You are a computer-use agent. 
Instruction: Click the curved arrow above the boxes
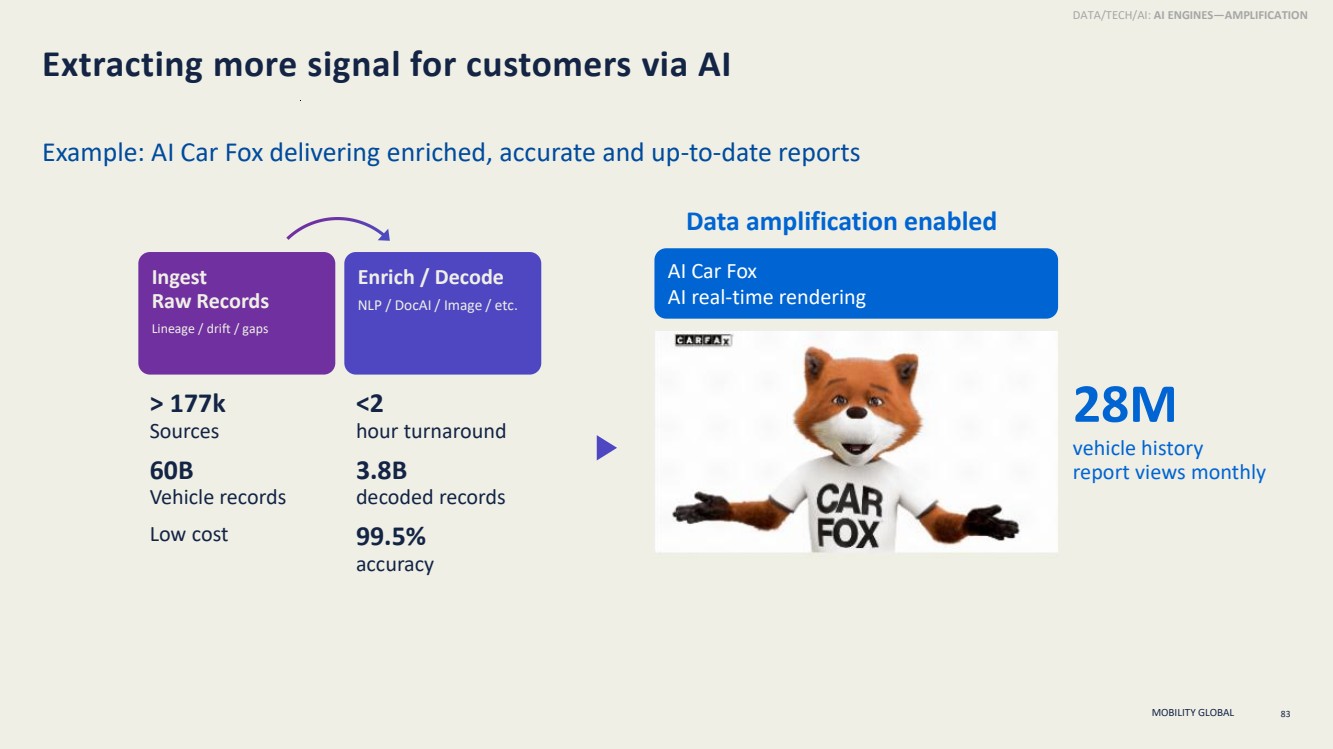[x=338, y=229]
